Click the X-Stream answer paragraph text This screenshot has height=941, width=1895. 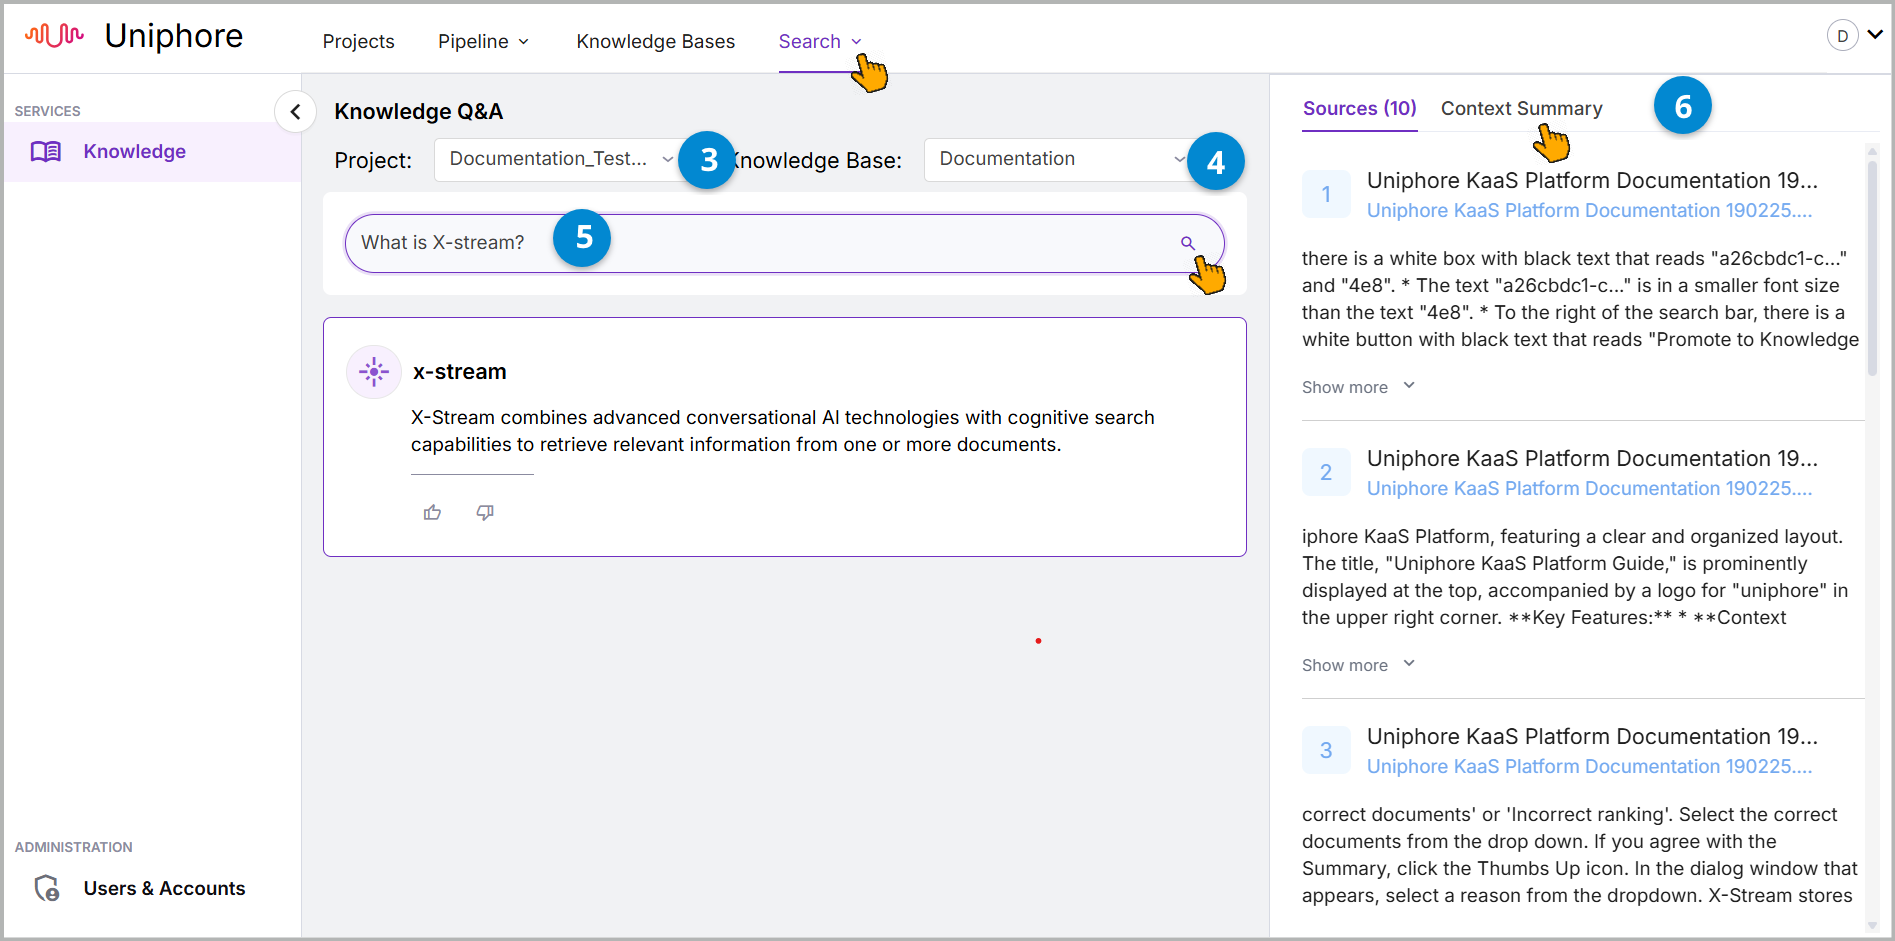click(783, 431)
